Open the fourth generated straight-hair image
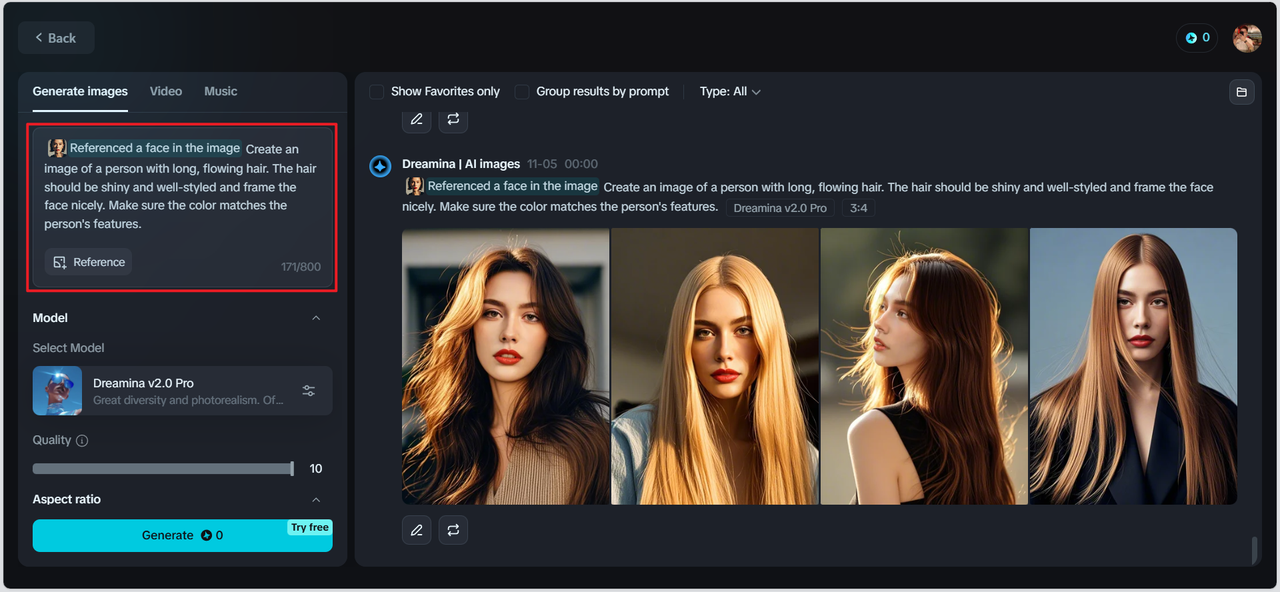The height and width of the screenshot is (592, 1280). (1133, 366)
